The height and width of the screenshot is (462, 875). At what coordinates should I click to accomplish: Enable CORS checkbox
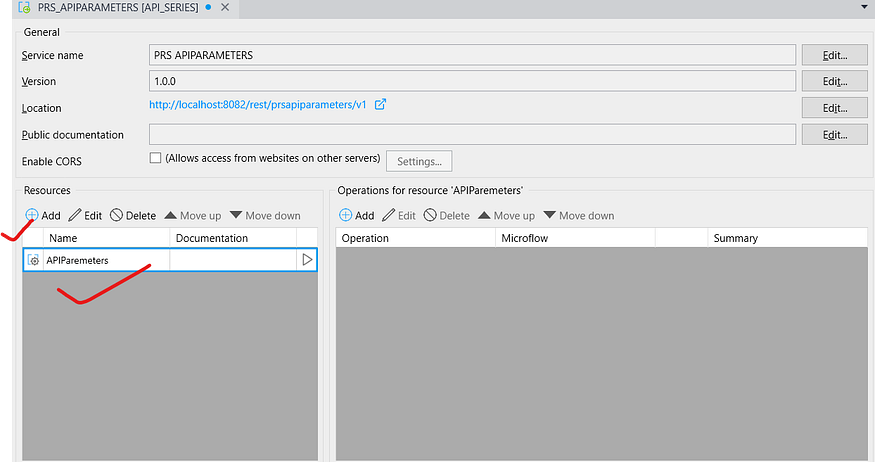(x=155, y=158)
